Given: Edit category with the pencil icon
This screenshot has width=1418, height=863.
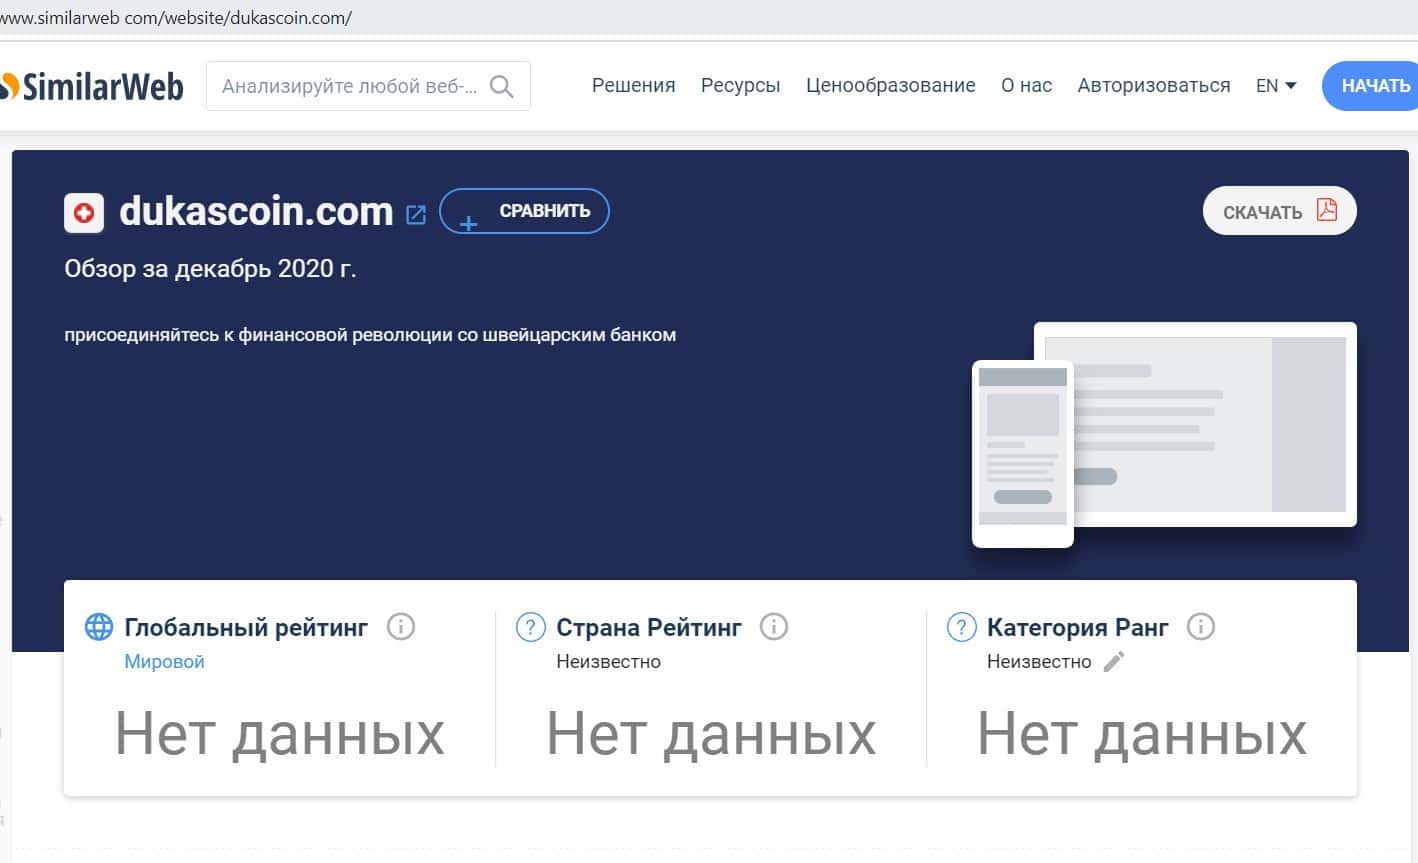Looking at the screenshot, I should (1114, 661).
